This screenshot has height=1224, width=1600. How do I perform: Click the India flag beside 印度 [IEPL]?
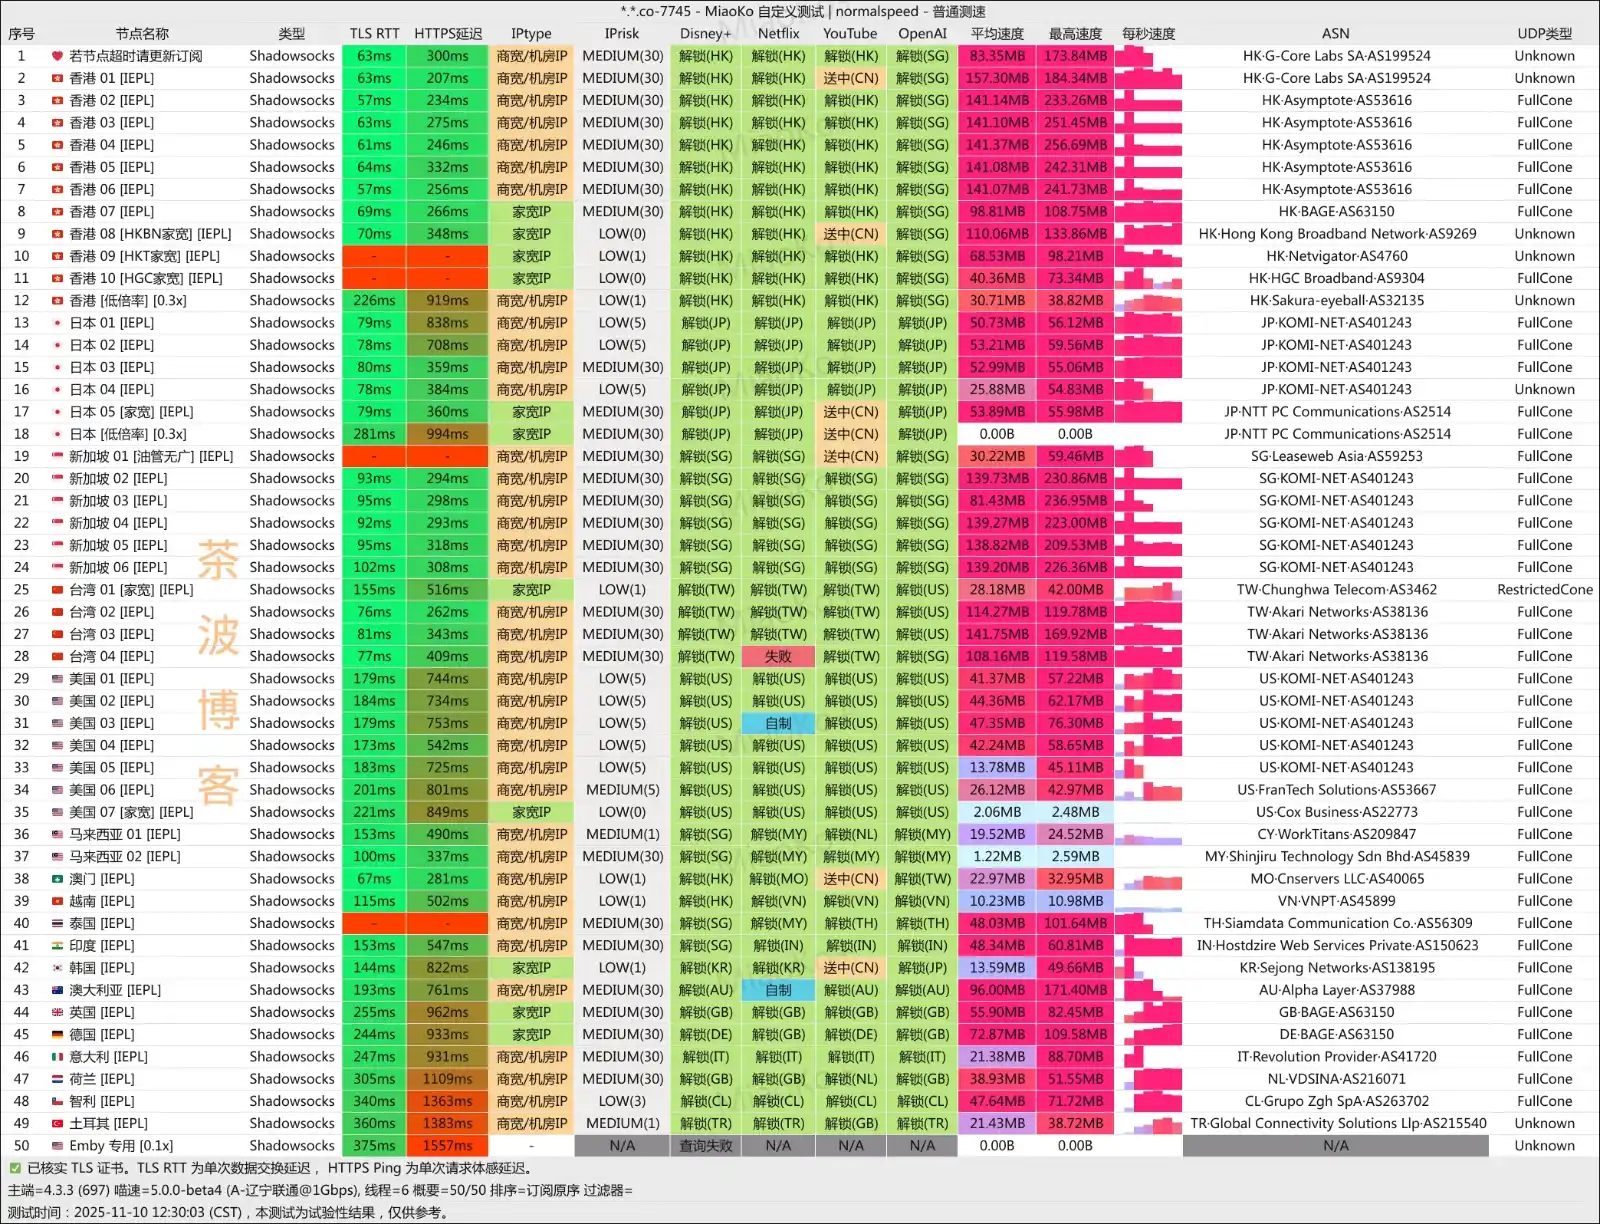57,946
